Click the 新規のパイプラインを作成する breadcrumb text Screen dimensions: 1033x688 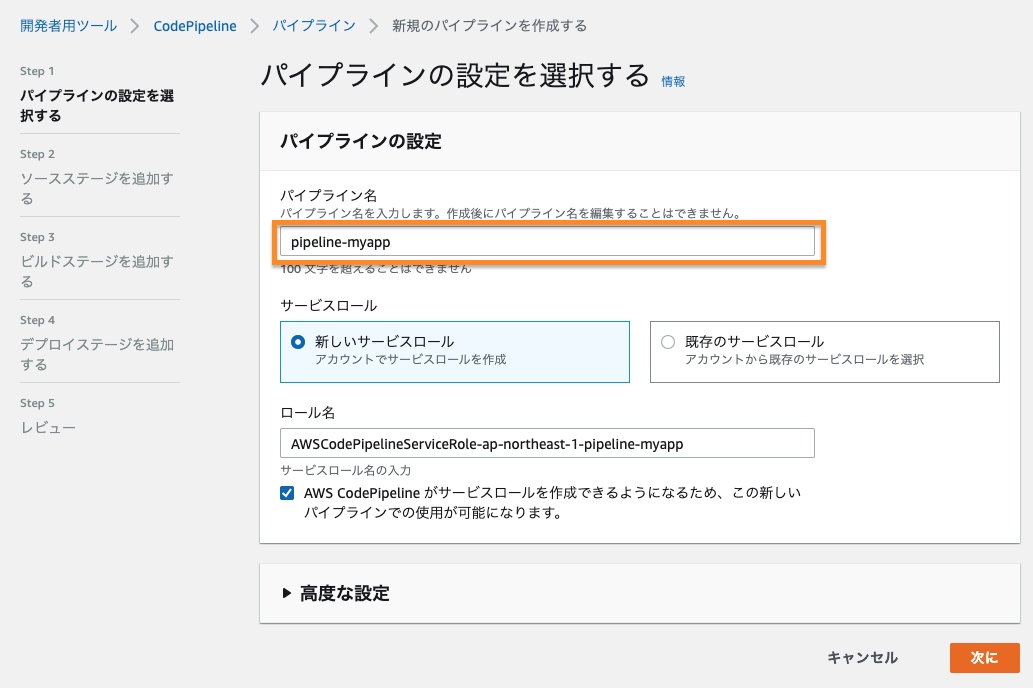click(489, 26)
